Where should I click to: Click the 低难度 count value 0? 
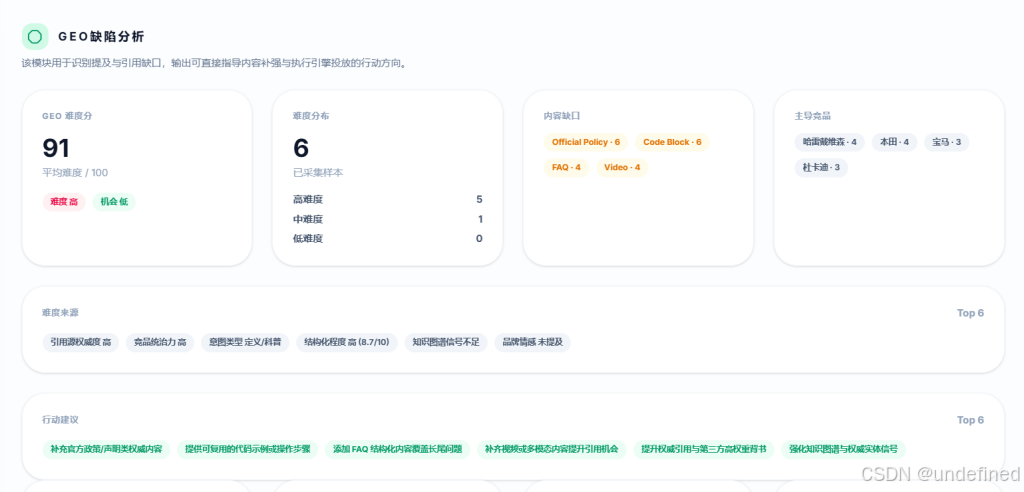479,239
